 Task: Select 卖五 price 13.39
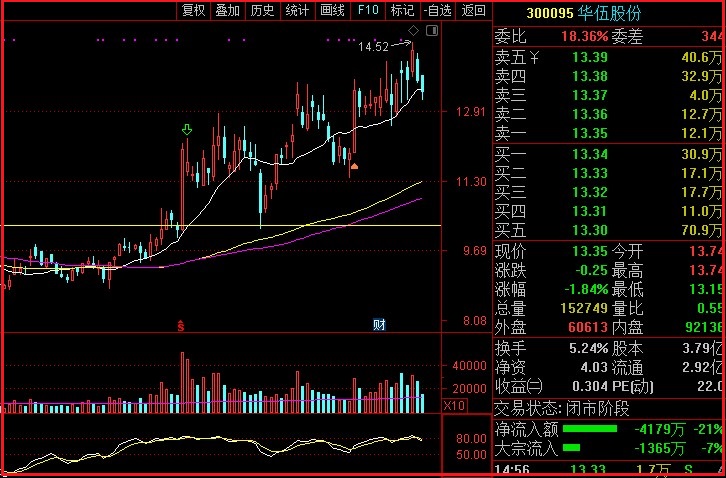[590, 57]
